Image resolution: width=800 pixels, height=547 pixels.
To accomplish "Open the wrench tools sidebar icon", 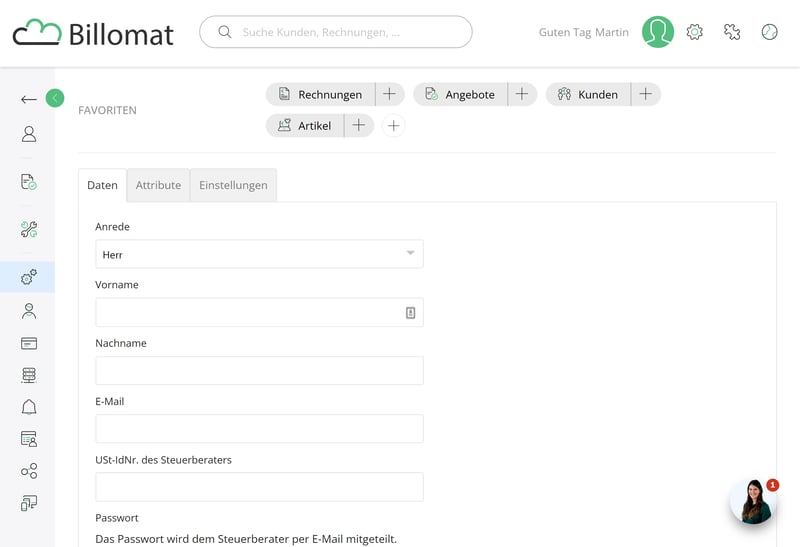I will [29, 229].
